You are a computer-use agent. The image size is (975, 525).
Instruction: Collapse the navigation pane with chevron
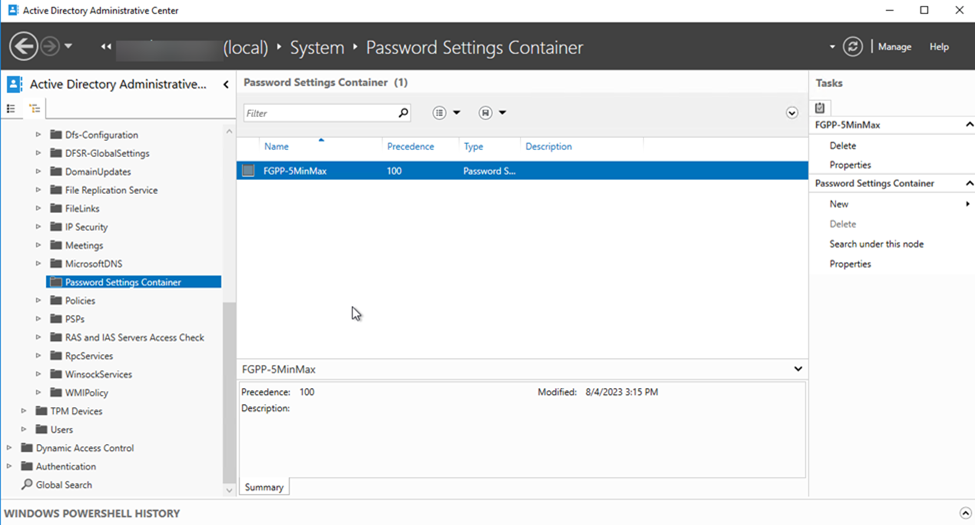click(x=225, y=85)
